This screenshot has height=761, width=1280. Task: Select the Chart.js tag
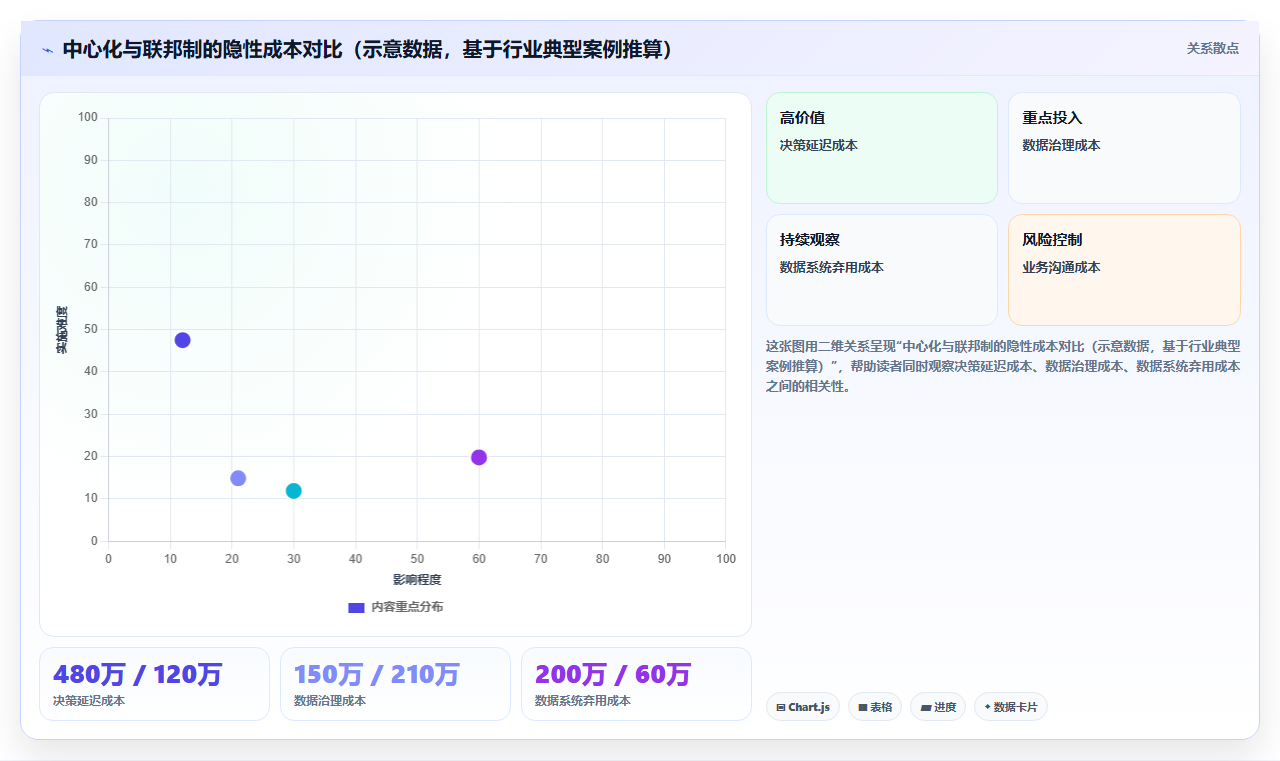click(803, 707)
